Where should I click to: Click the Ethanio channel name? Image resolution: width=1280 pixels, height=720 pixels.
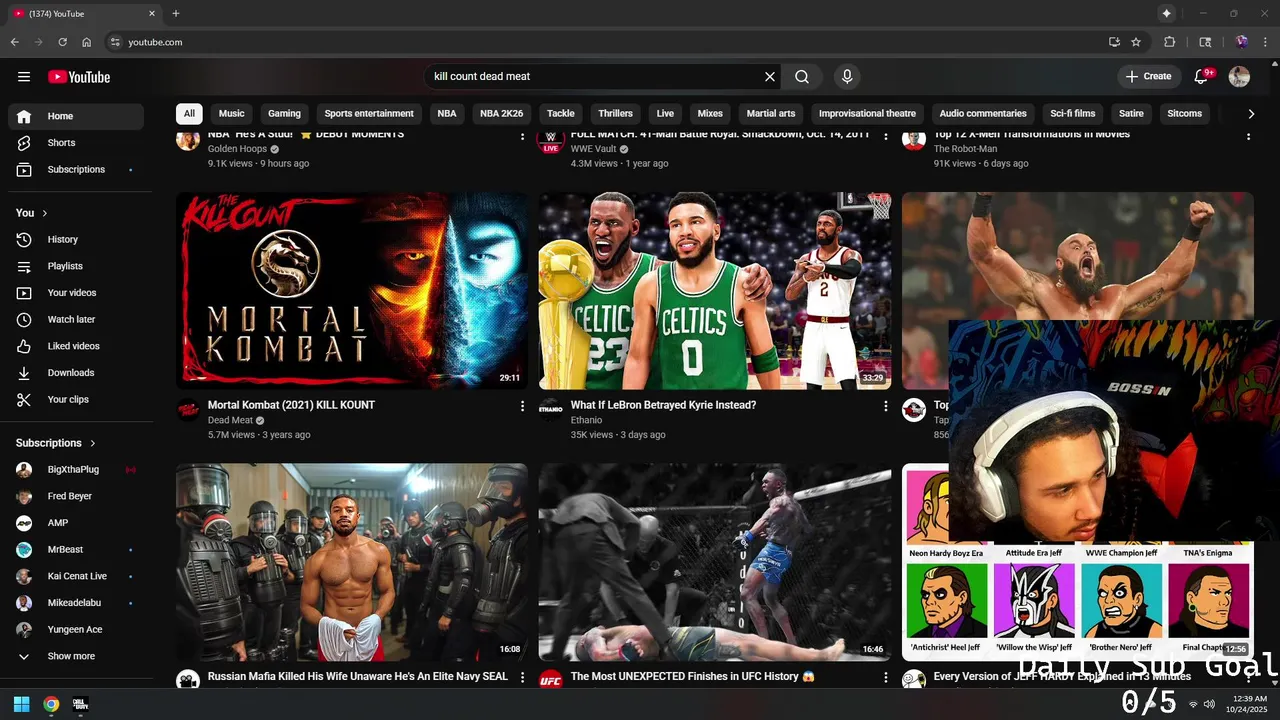pos(586,421)
